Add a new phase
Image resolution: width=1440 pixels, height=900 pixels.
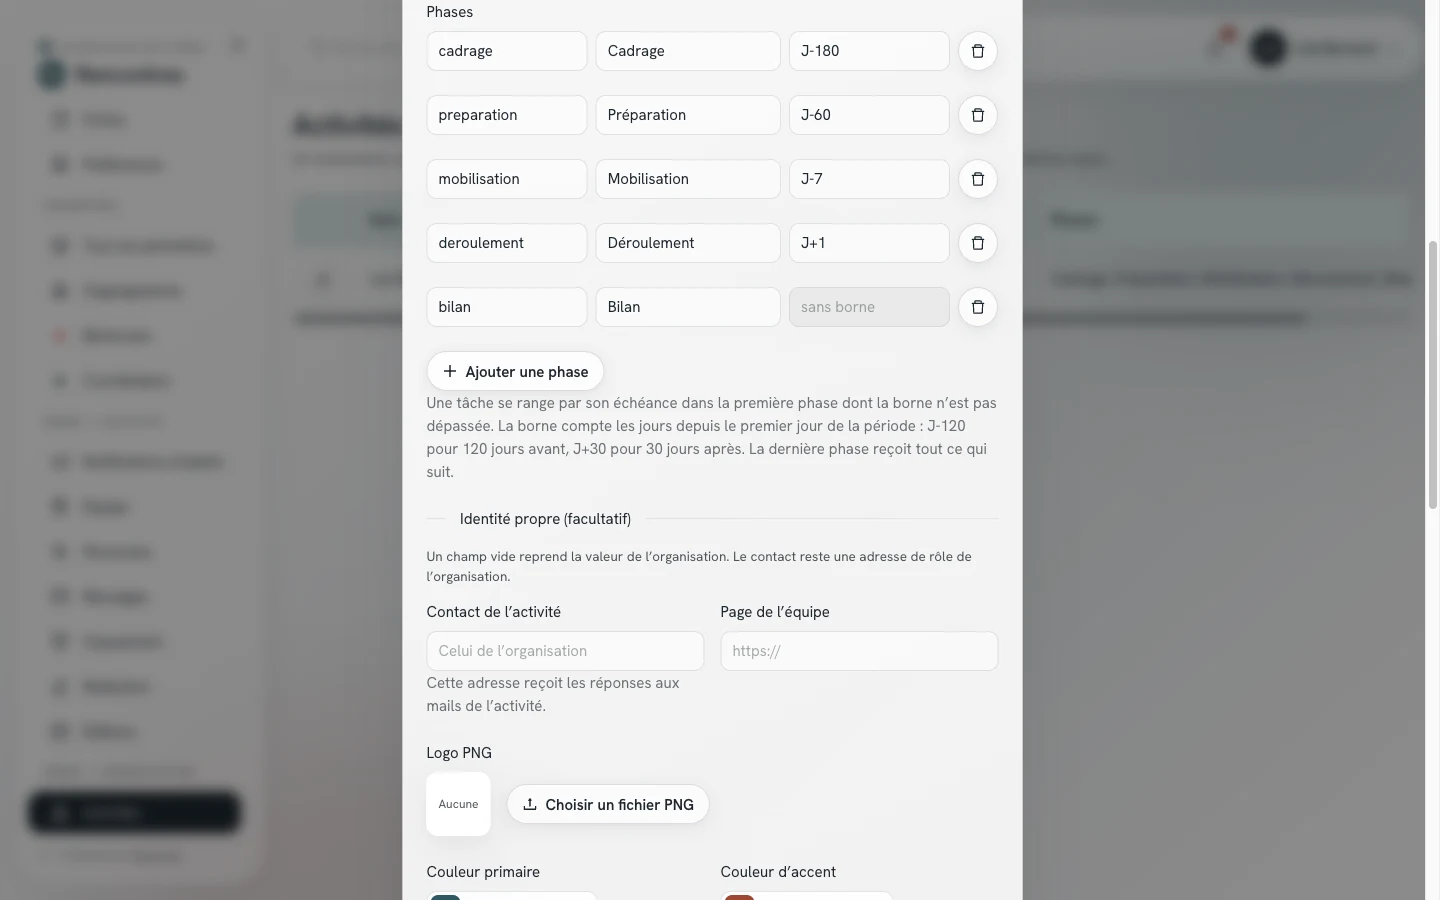[515, 371]
